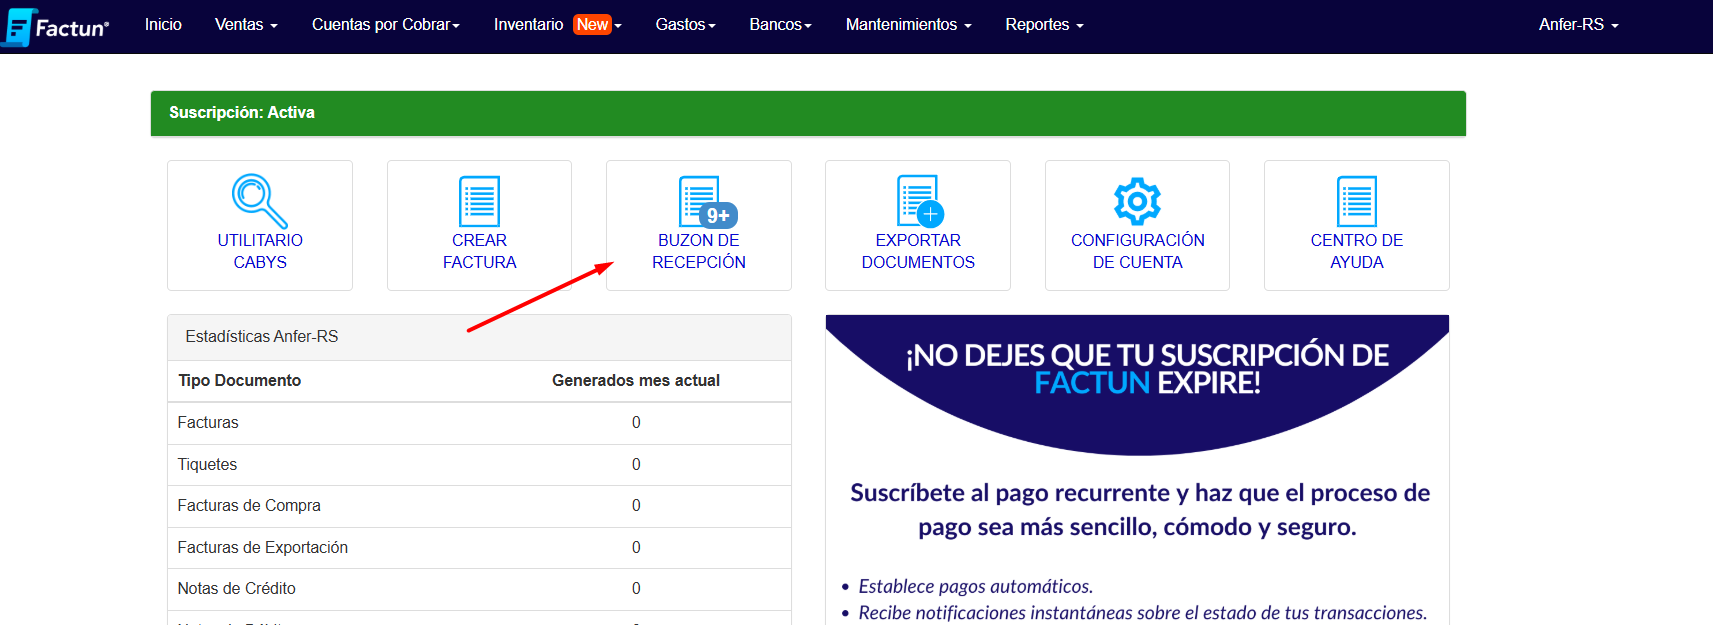Click the Factun logo
1713x625 pixels.
[x=56, y=27]
